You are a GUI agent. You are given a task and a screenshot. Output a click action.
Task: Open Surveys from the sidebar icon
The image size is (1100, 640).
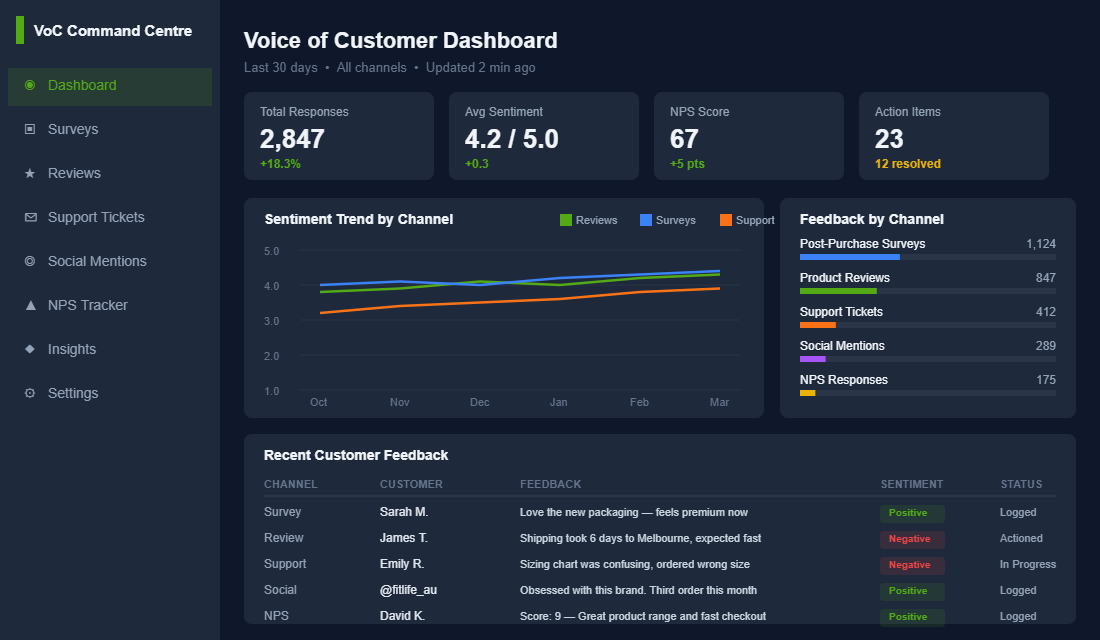tap(29, 129)
